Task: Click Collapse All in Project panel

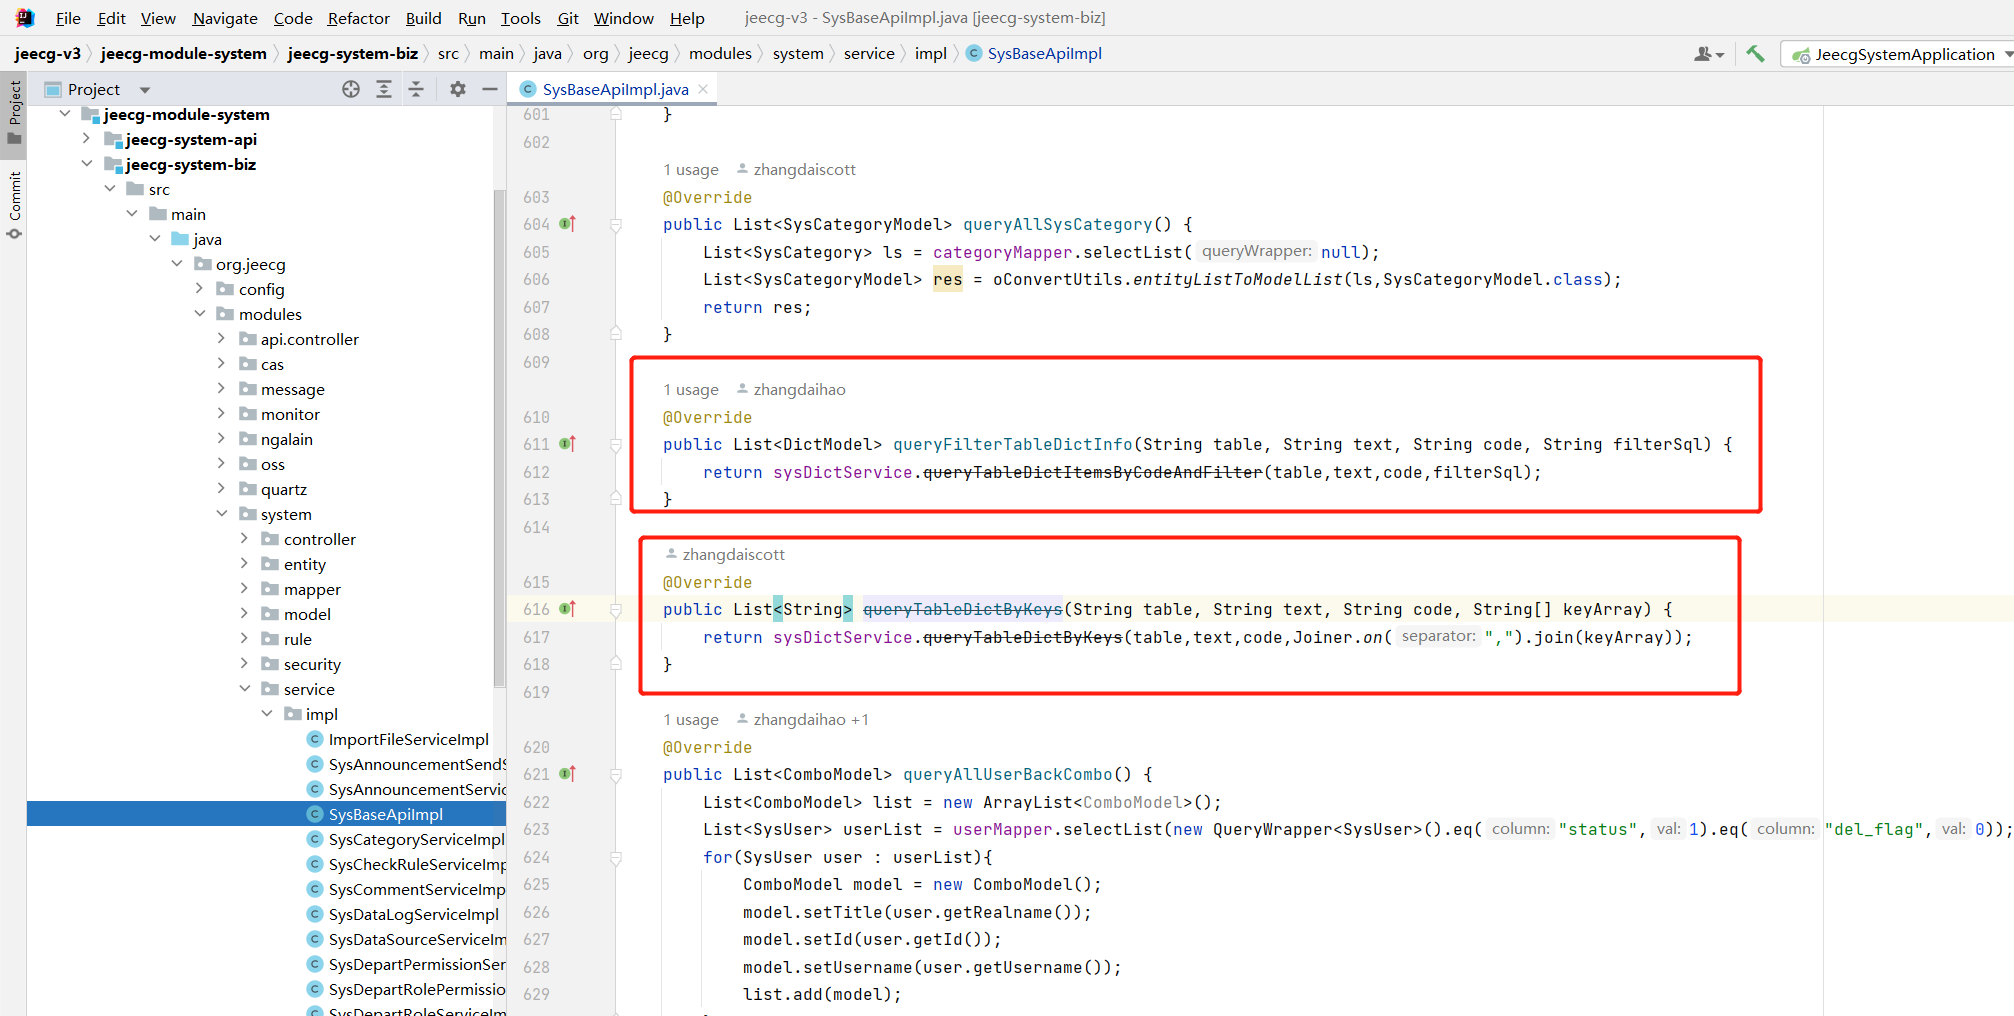Action: (416, 89)
